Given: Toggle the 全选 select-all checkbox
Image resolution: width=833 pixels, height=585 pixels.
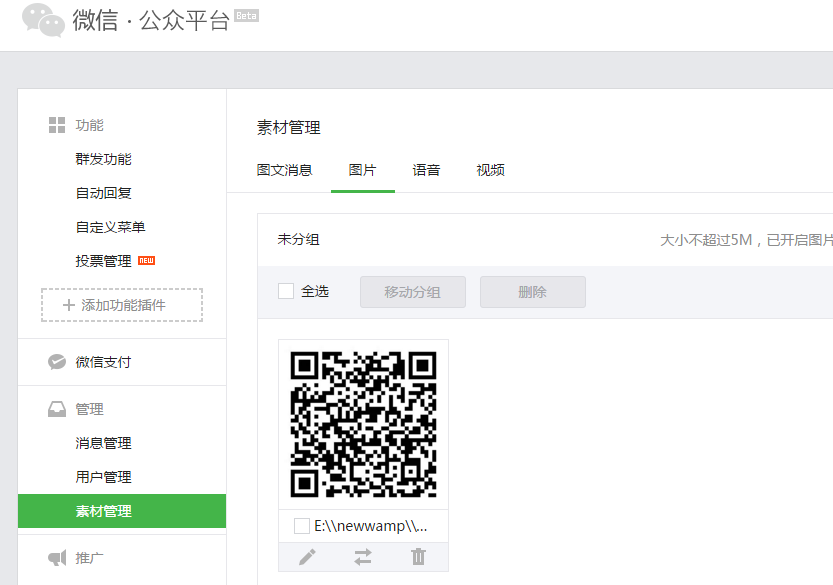Looking at the screenshot, I should coord(286,291).
